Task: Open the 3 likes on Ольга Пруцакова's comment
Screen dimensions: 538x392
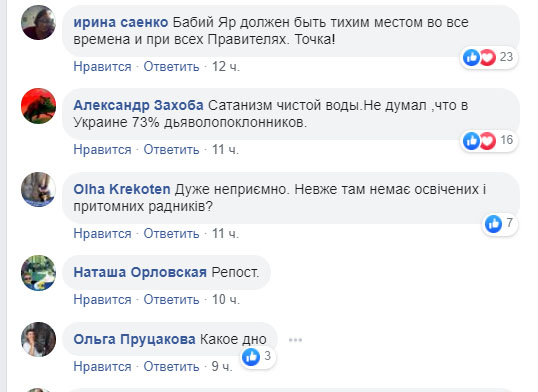Action: [x=257, y=357]
